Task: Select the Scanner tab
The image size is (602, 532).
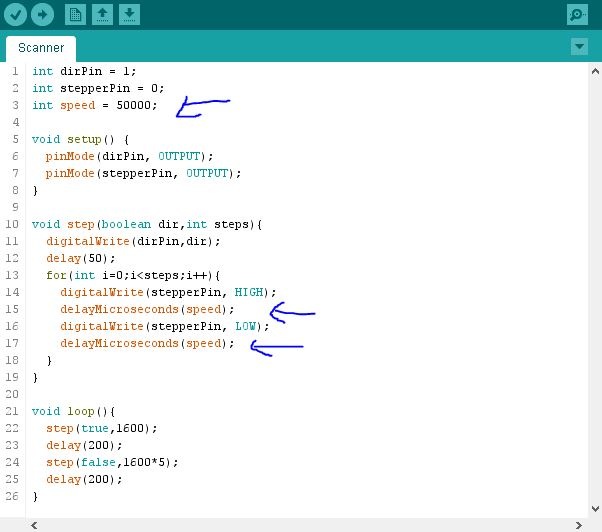Action: pyautogui.click(x=41, y=48)
